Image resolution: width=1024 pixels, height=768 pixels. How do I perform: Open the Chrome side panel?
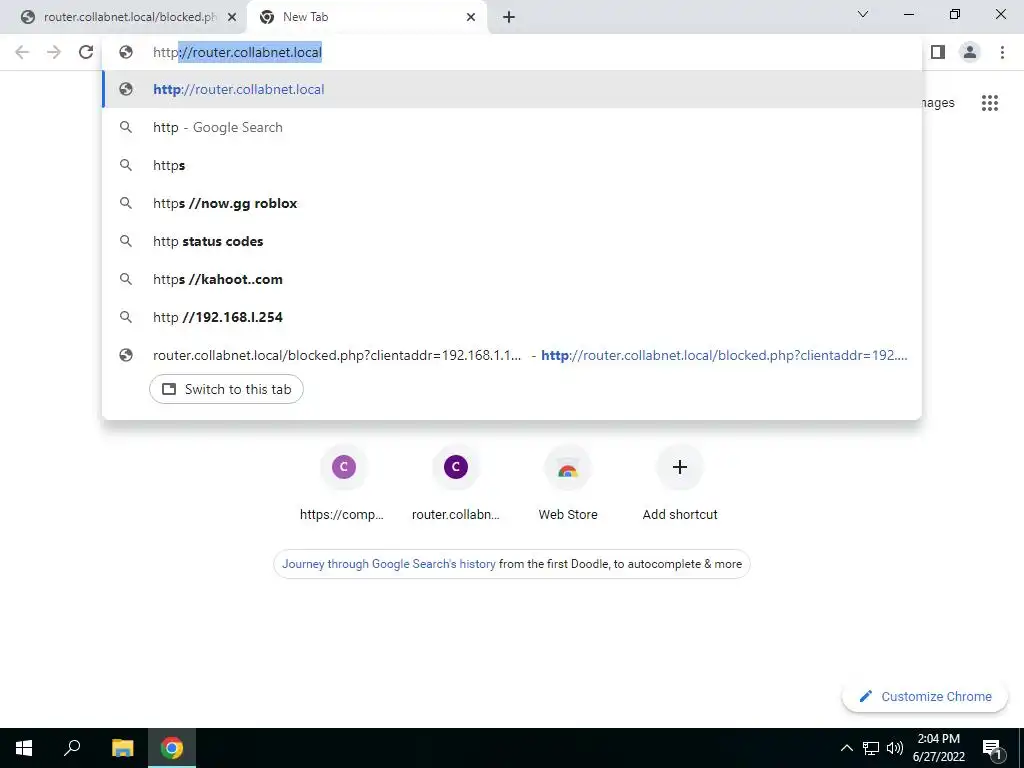point(938,52)
